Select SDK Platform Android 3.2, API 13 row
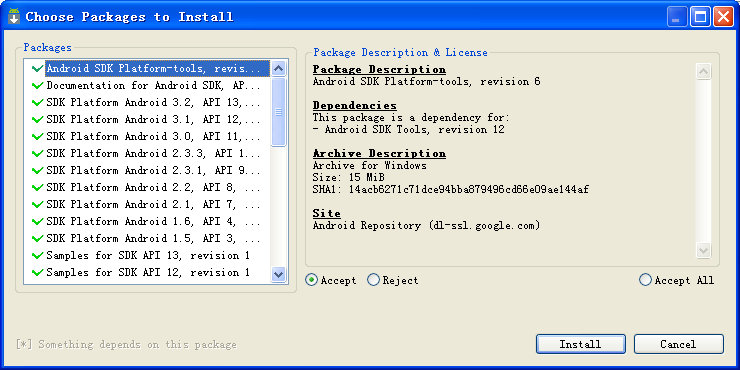Image resolution: width=740 pixels, height=370 pixels. coord(147,102)
